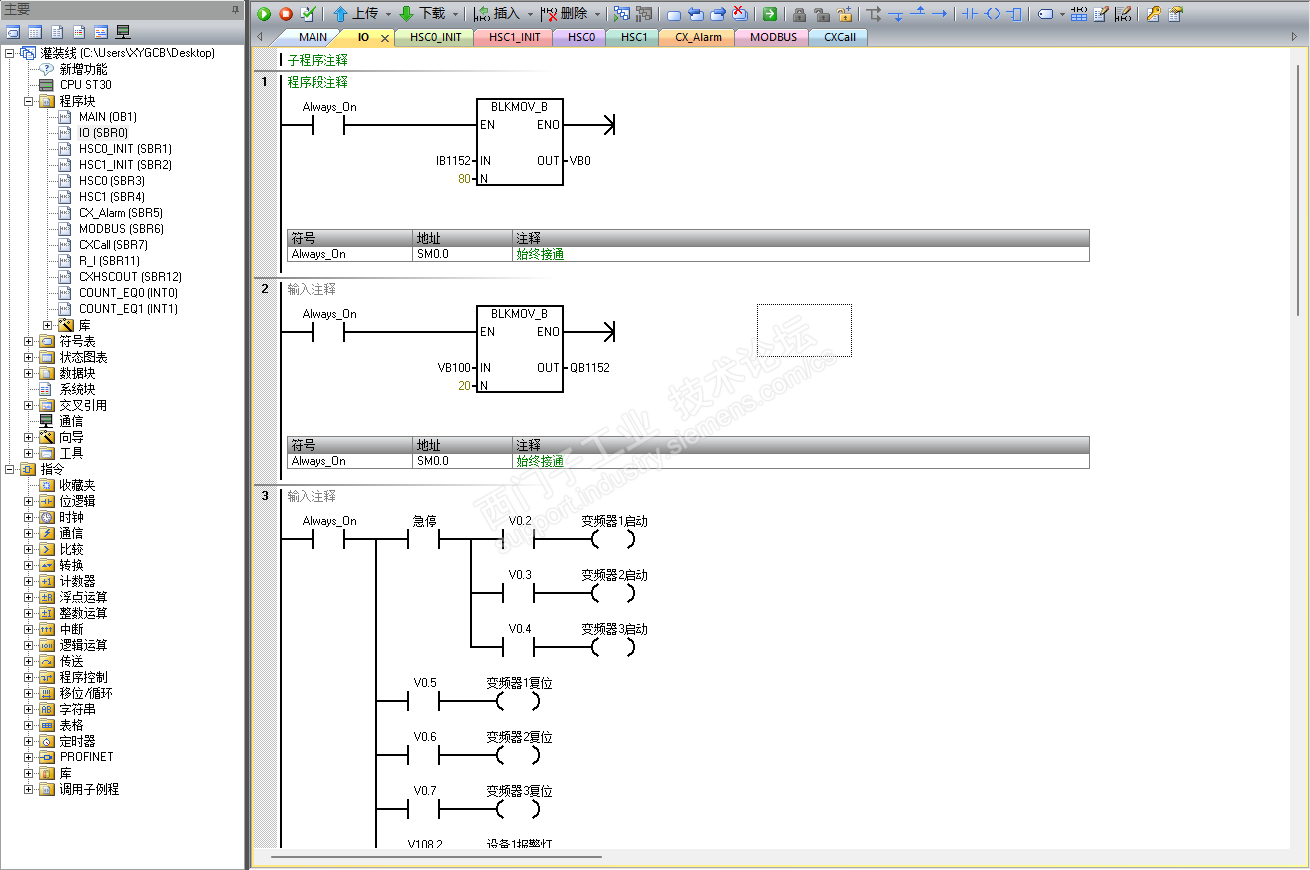Click the Compile icon in toolbar
The height and width of the screenshot is (870, 1310).
pos(308,14)
